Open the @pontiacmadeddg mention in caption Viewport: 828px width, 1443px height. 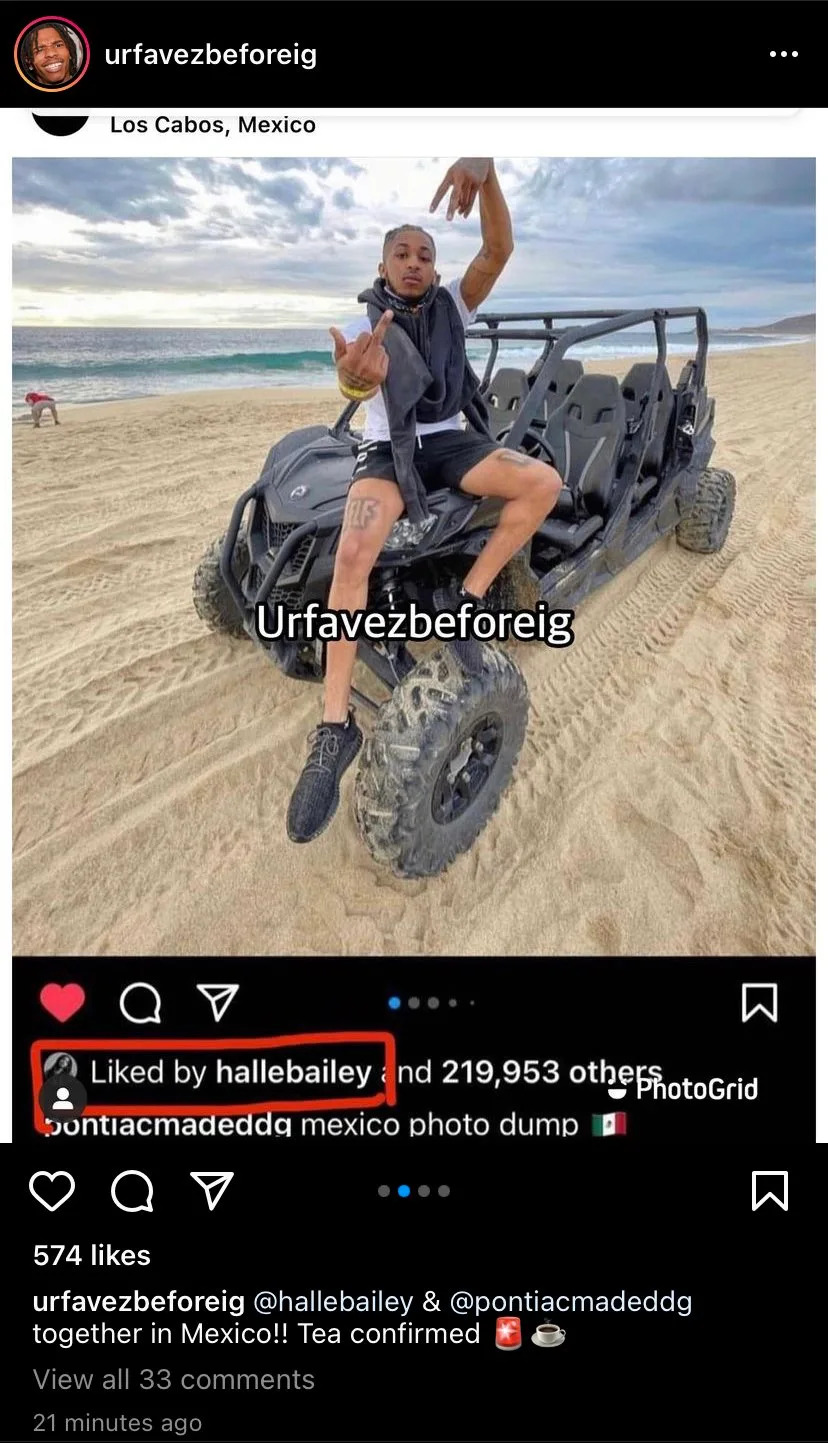pos(570,1302)
